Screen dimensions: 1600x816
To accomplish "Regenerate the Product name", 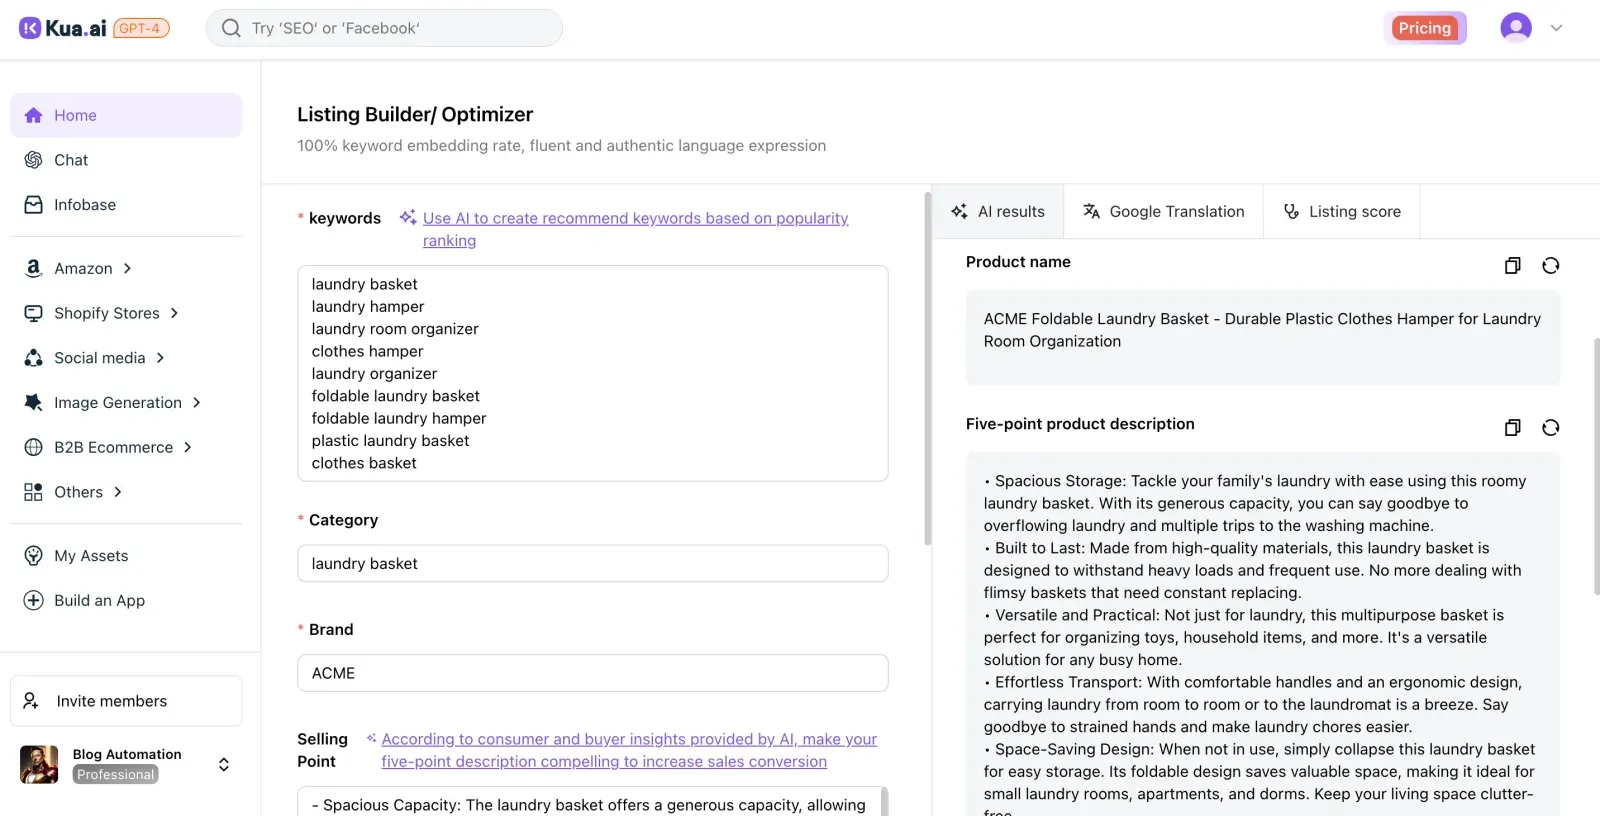I will [x=1550, y=265].
